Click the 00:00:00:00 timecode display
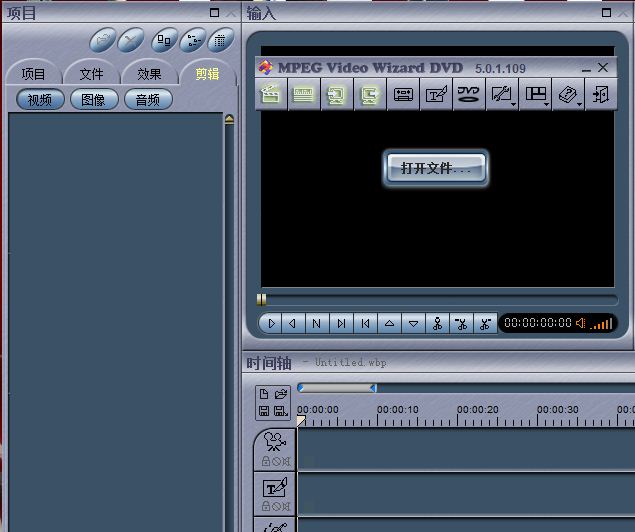 pos(538,323)
